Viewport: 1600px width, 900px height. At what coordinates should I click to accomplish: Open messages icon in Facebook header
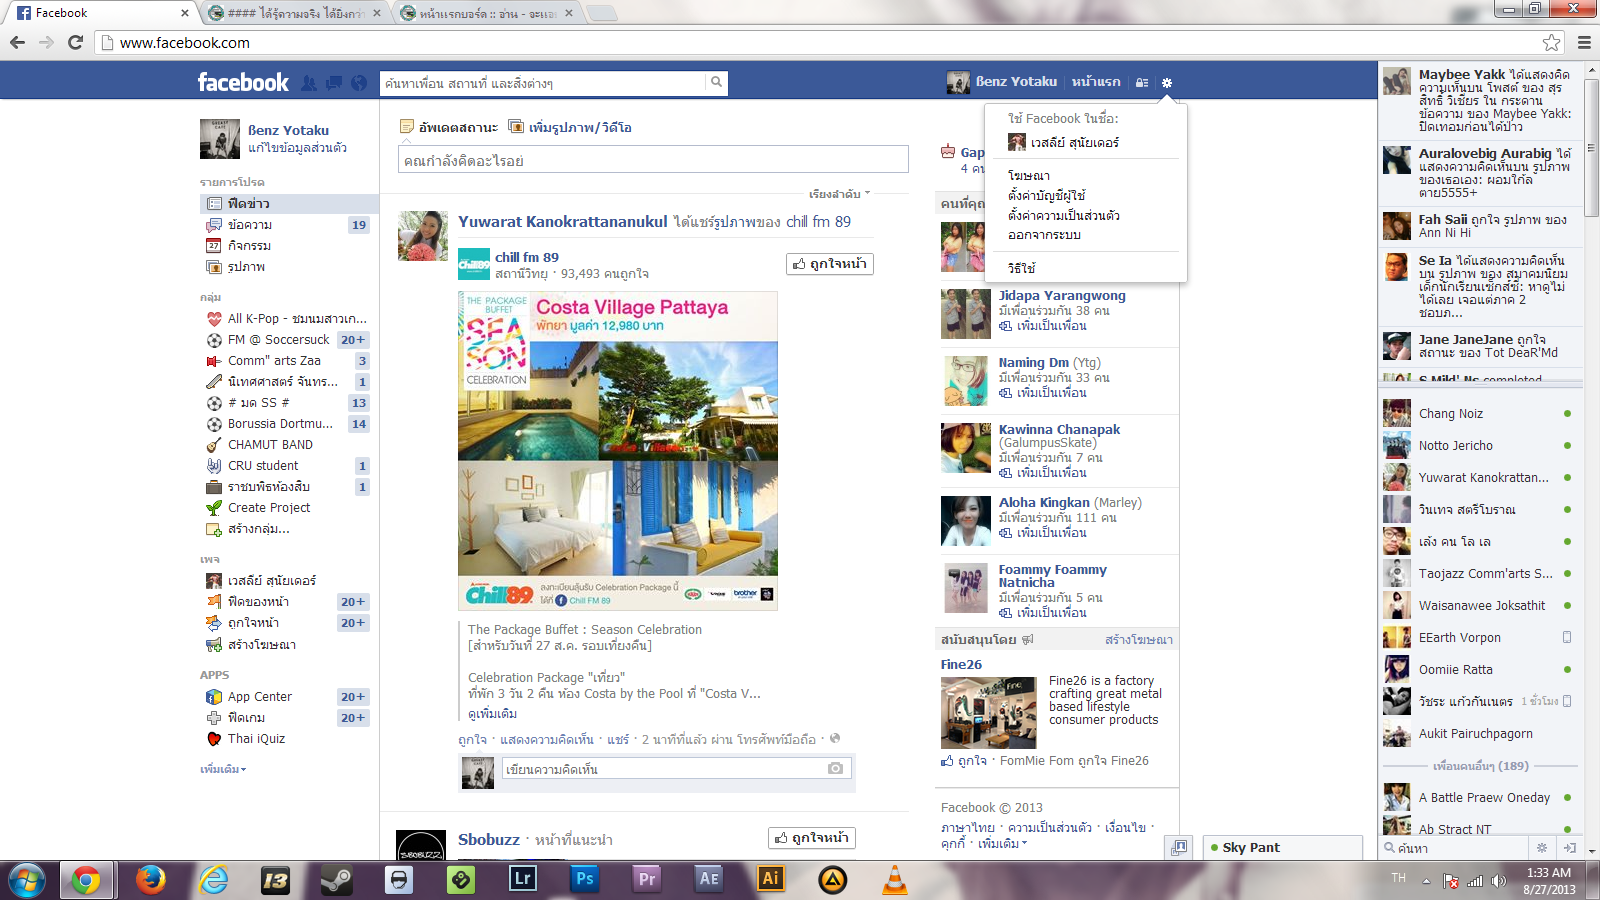point(334,83)
